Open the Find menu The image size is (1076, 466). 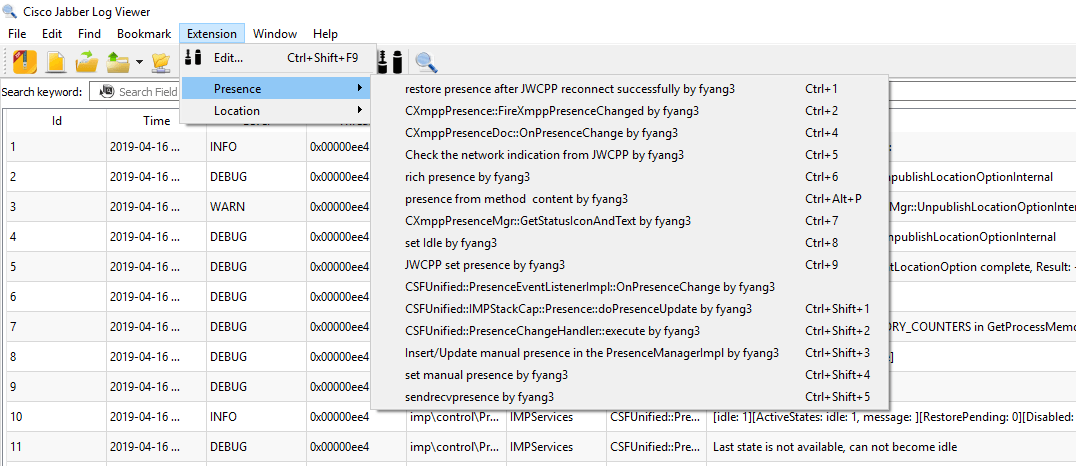point(89,34)
